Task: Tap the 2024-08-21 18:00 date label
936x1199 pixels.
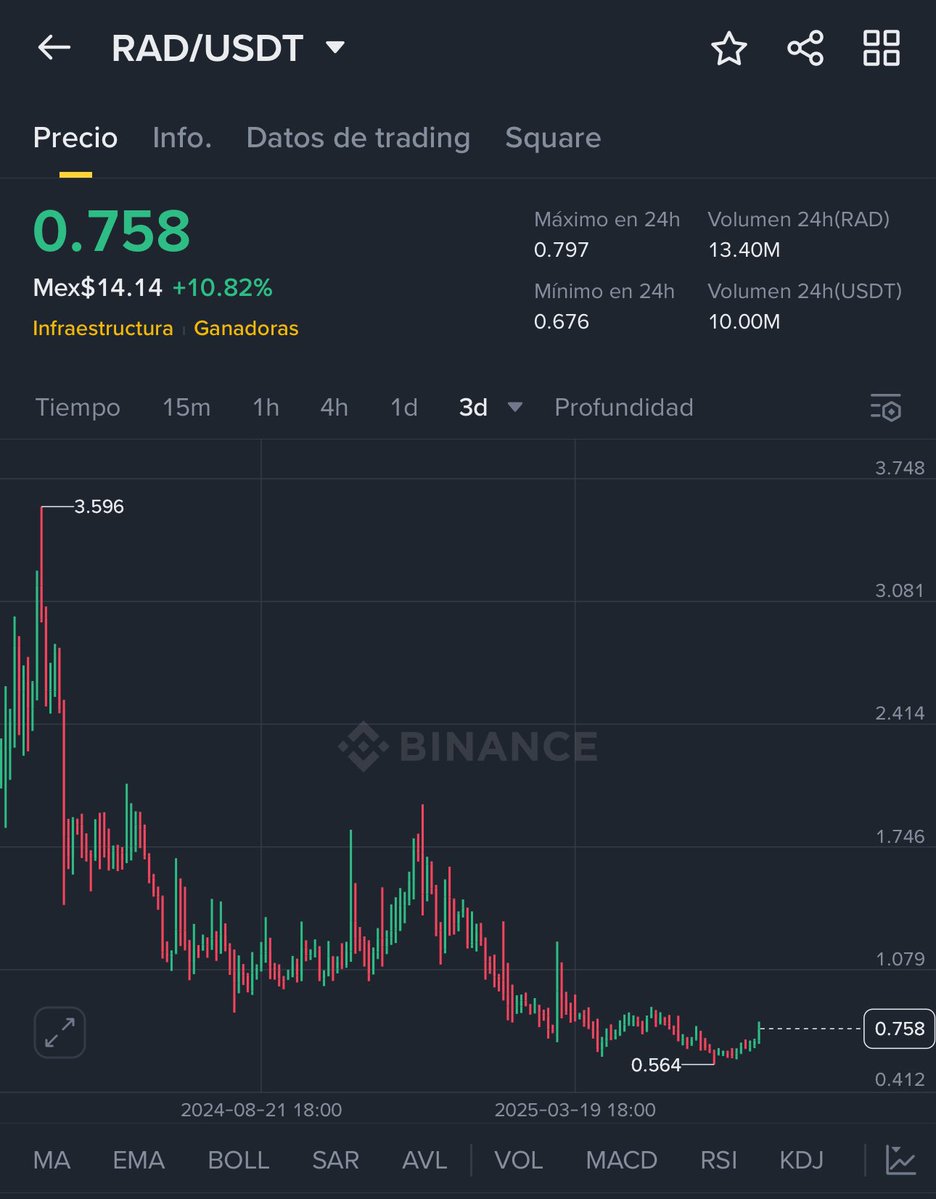Action: coord(261,1110)
